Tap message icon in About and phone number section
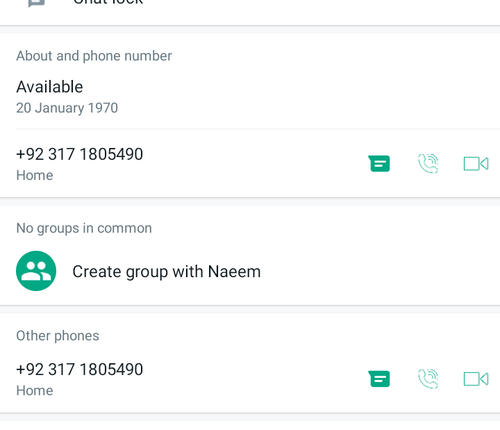The width and height of the screenshot is (500, 430). coord(379,164)
